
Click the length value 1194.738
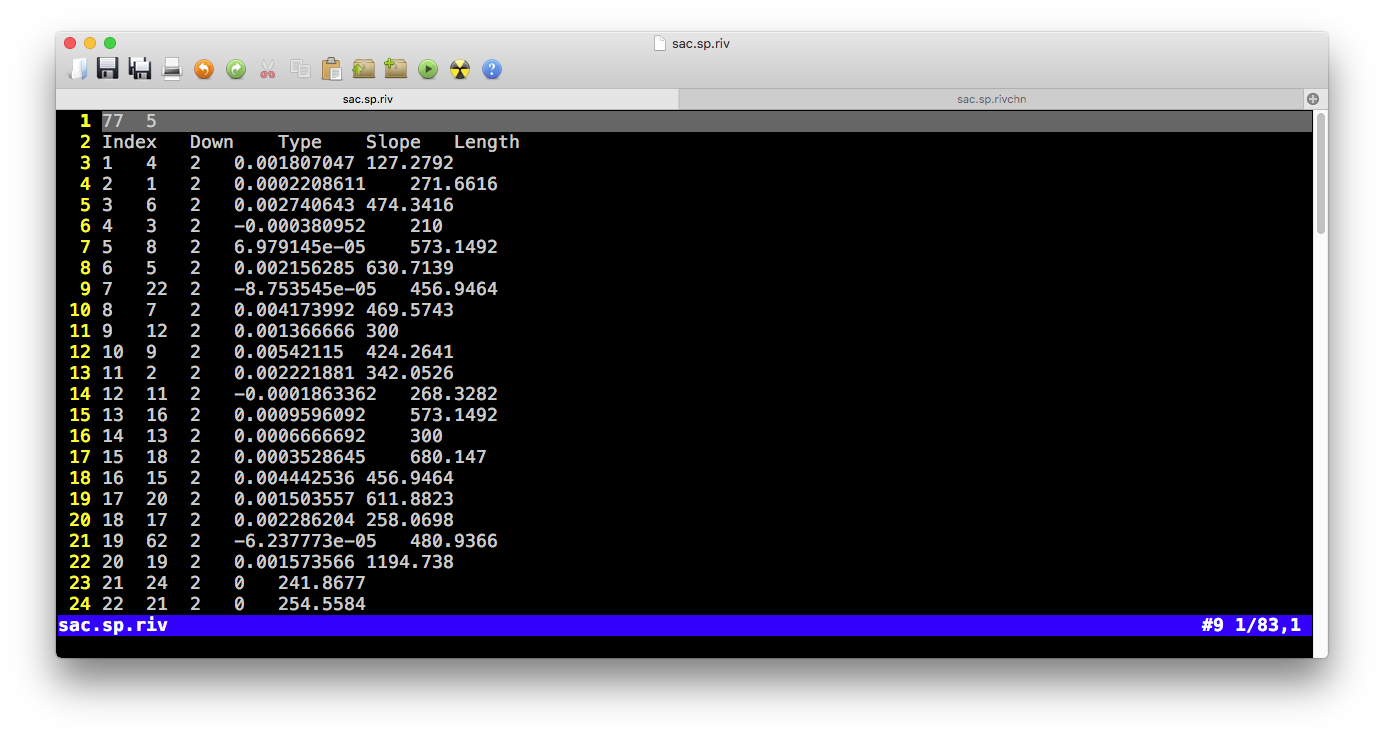click(x=410, y=562)
